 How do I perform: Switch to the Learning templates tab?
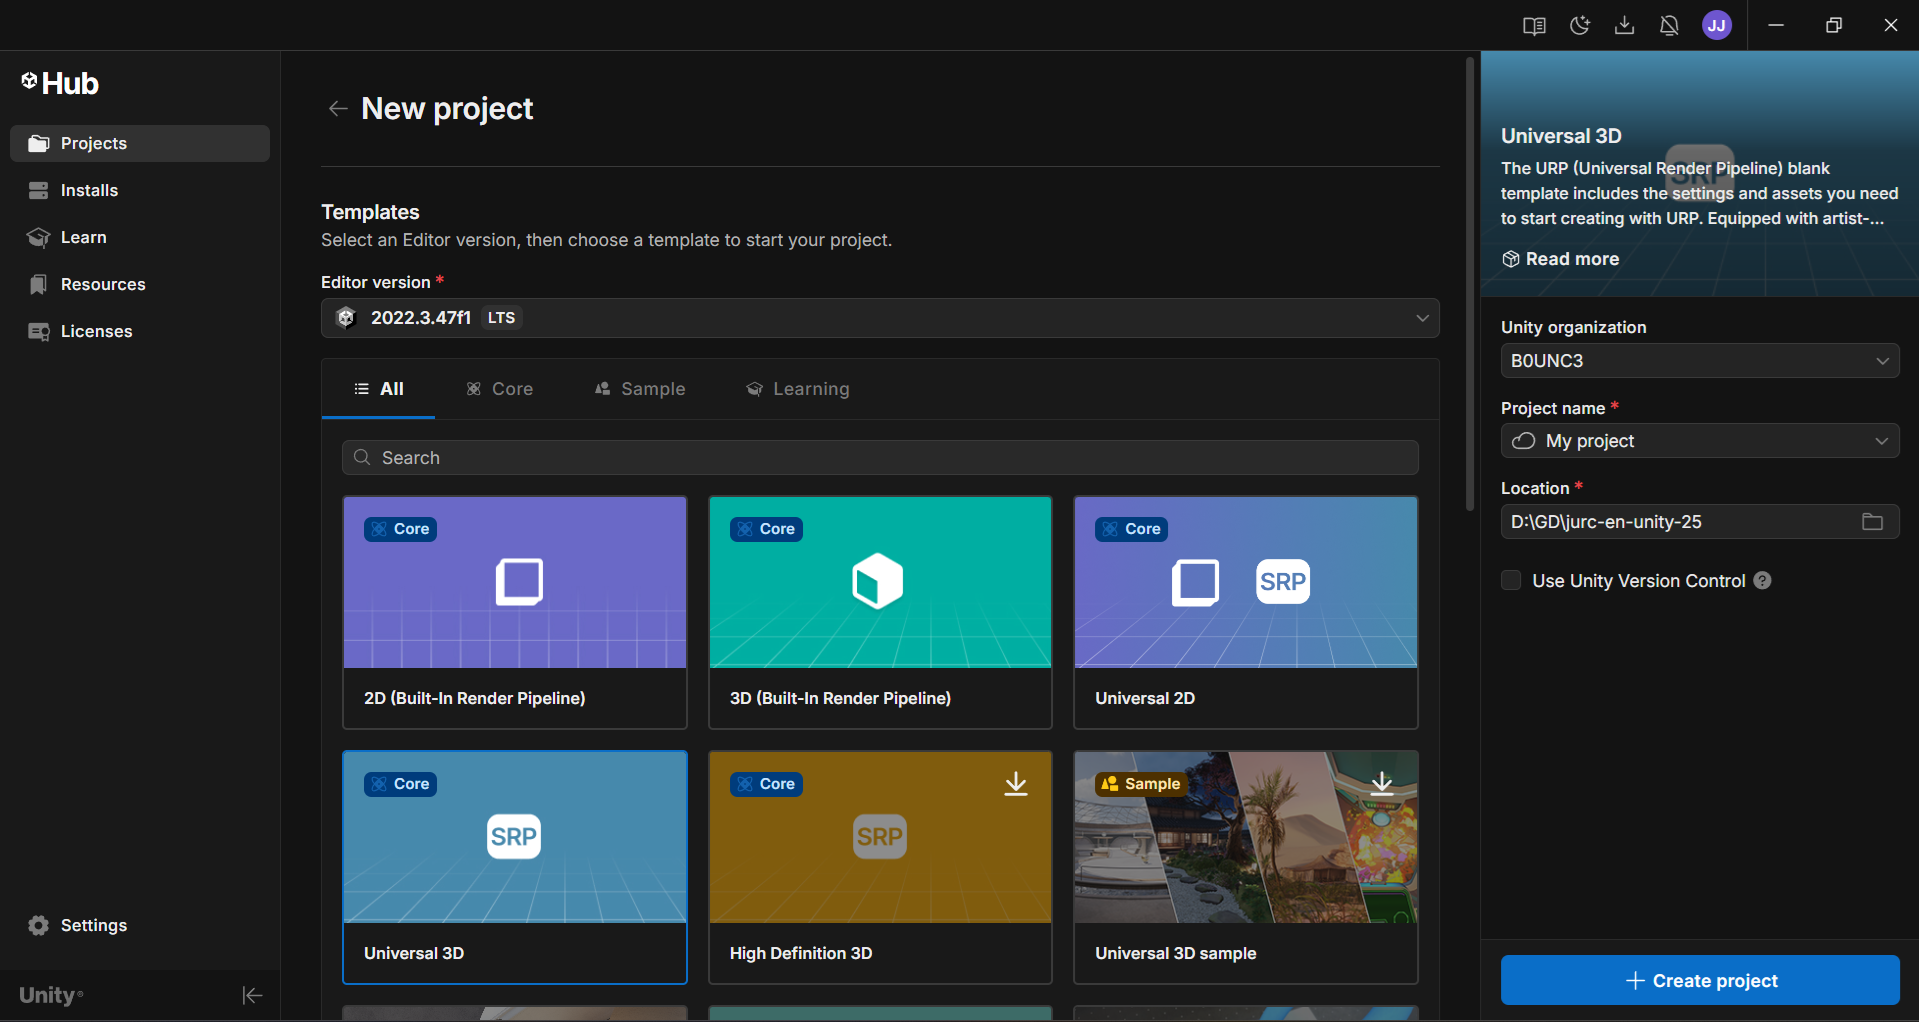click(798, 389)
